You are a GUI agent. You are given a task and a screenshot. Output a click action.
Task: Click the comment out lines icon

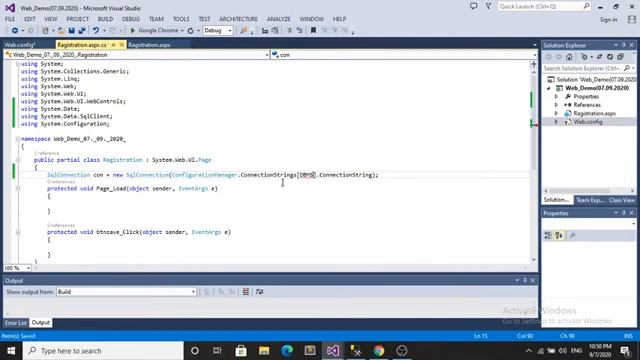[289, 31]
